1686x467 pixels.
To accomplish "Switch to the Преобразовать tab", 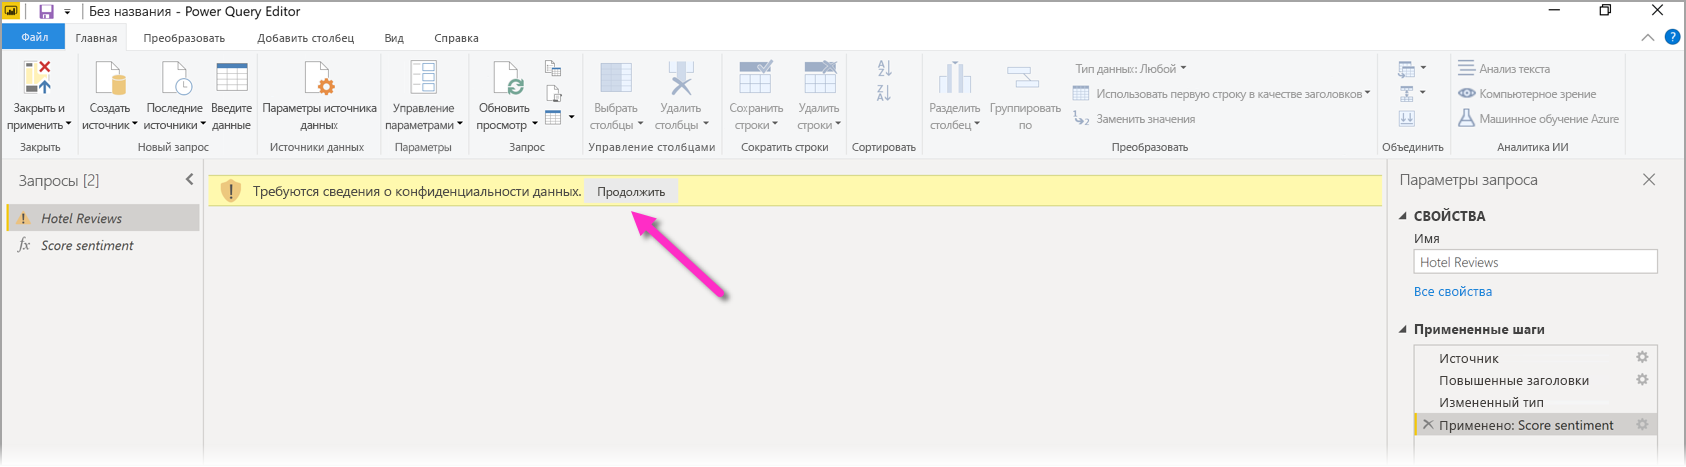I will pyautogui.click(x=184, y=38).
